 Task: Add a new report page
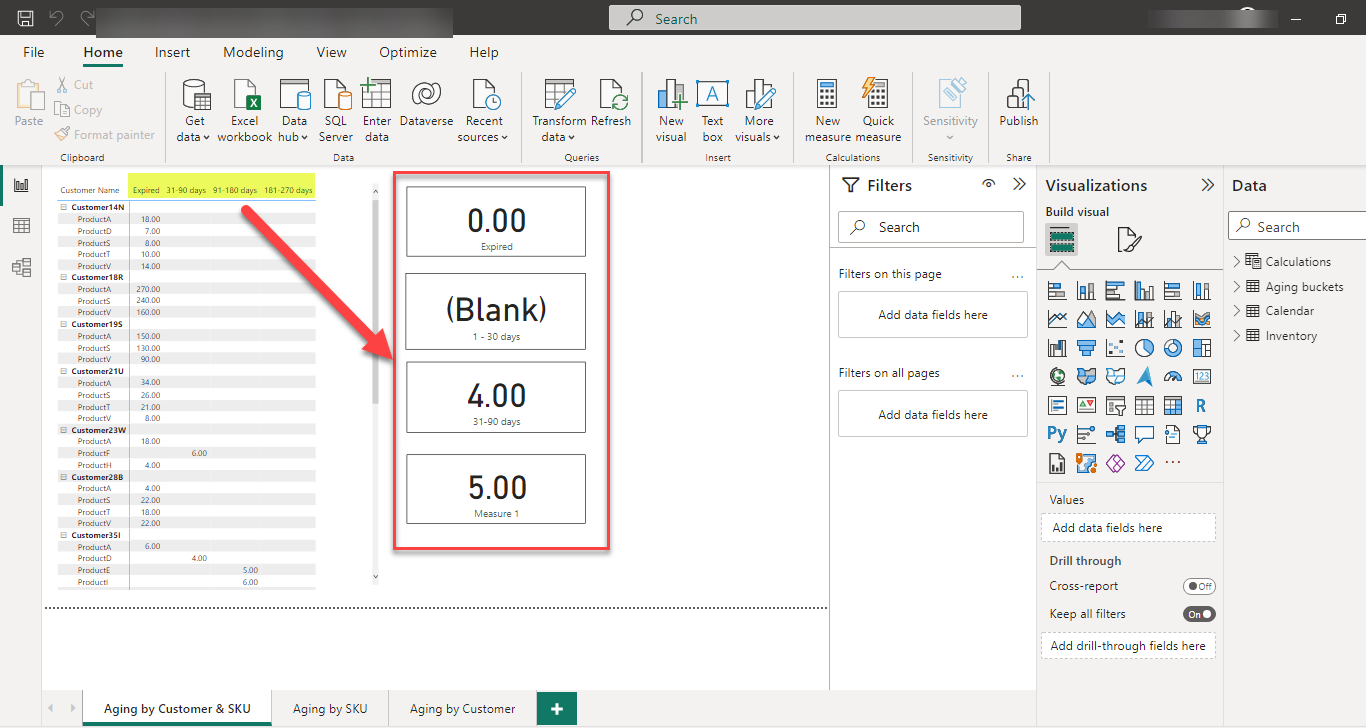pyautogui.click(x=557, y=709)
